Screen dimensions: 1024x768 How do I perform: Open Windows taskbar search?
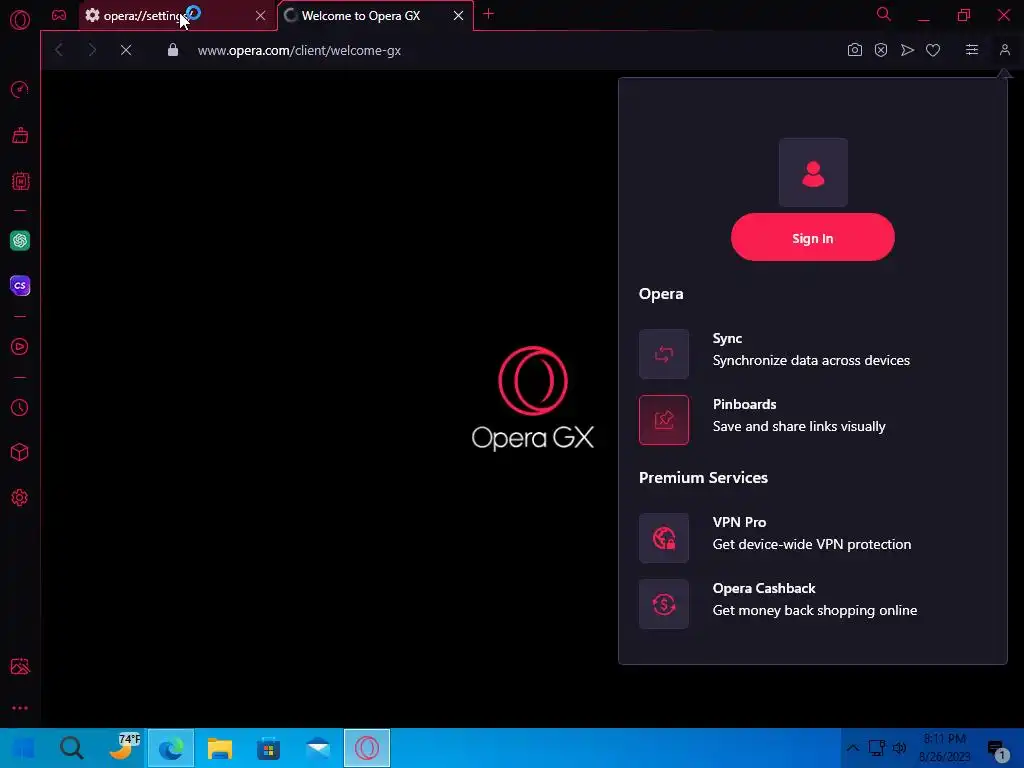click(71, 748)
